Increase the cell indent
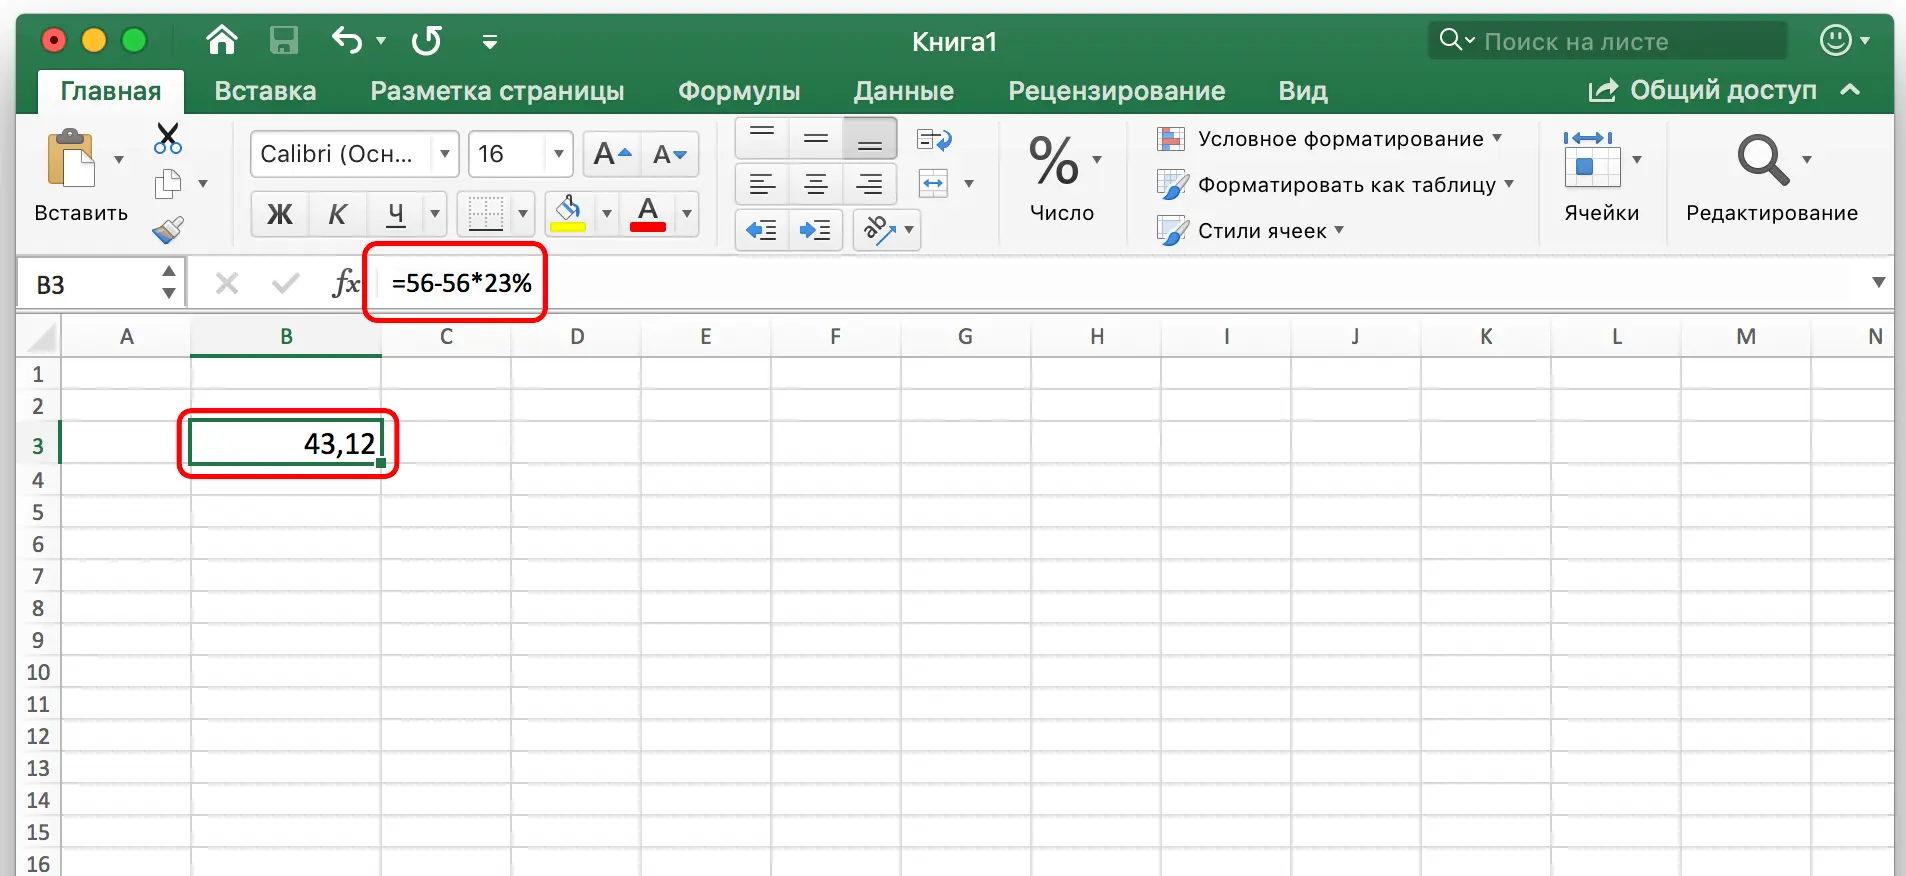 (816, 230)
